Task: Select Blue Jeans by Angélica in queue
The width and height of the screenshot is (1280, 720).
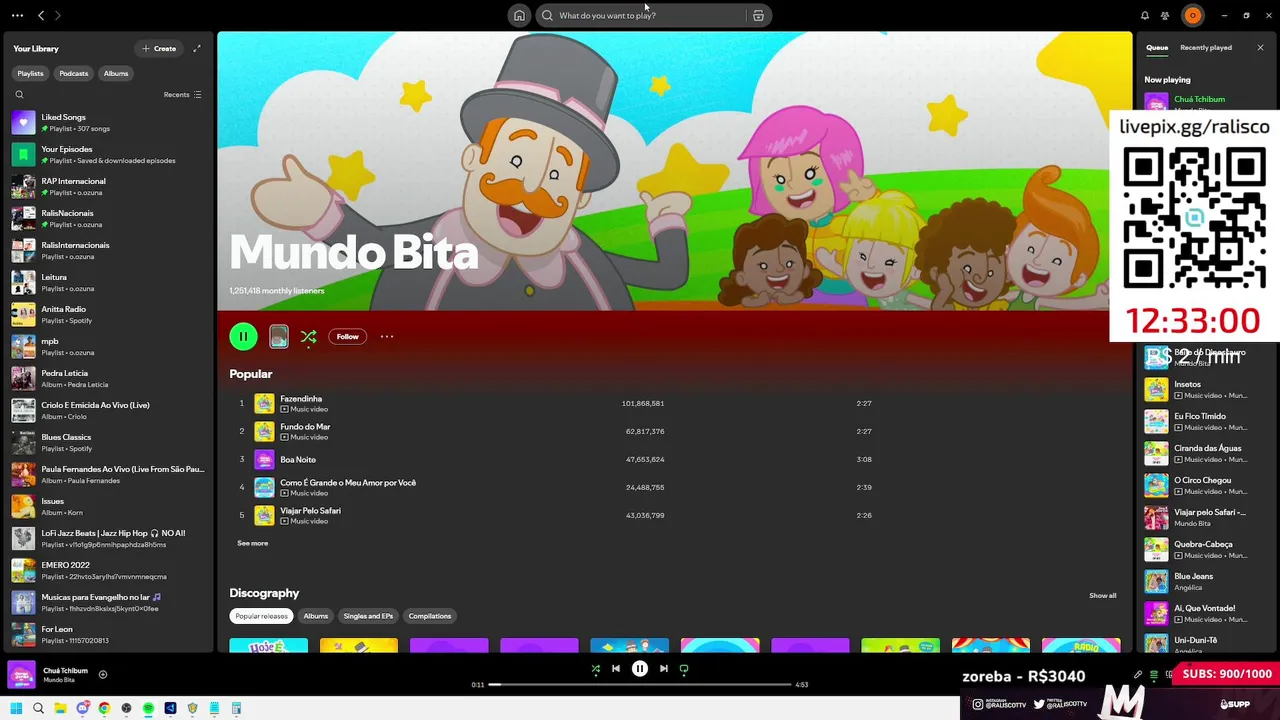Action: pos(1207,581)
